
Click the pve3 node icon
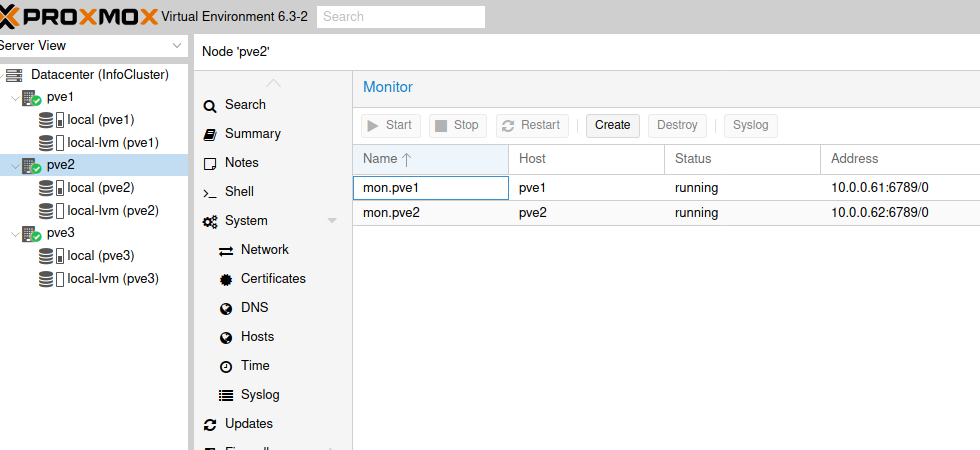pos(31,234)
